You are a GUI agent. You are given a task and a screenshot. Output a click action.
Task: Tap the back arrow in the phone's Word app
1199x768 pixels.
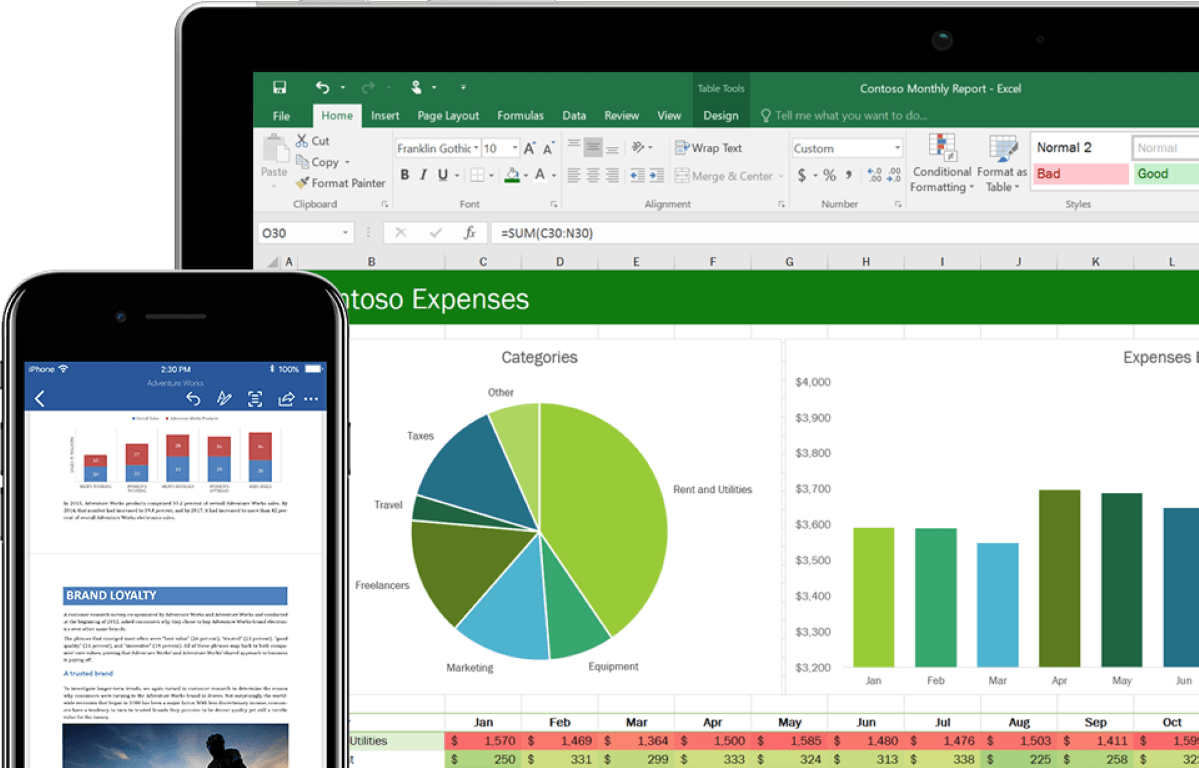pos(40,399)
